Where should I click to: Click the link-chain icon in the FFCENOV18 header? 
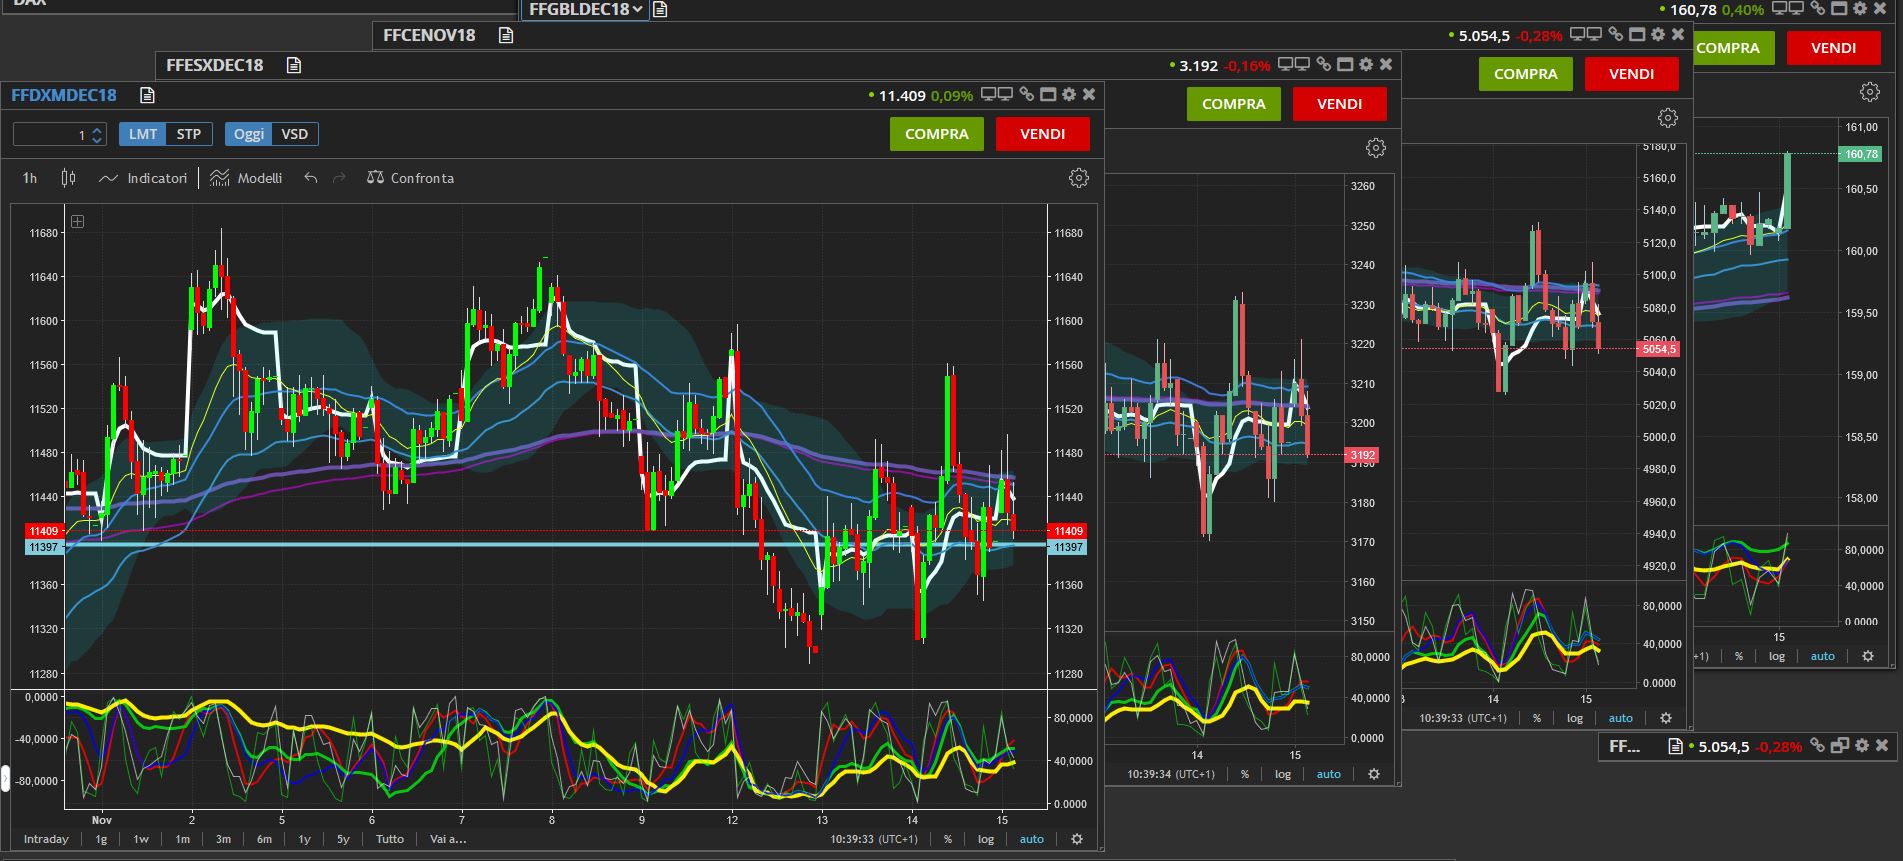(x=1615, y=34)
